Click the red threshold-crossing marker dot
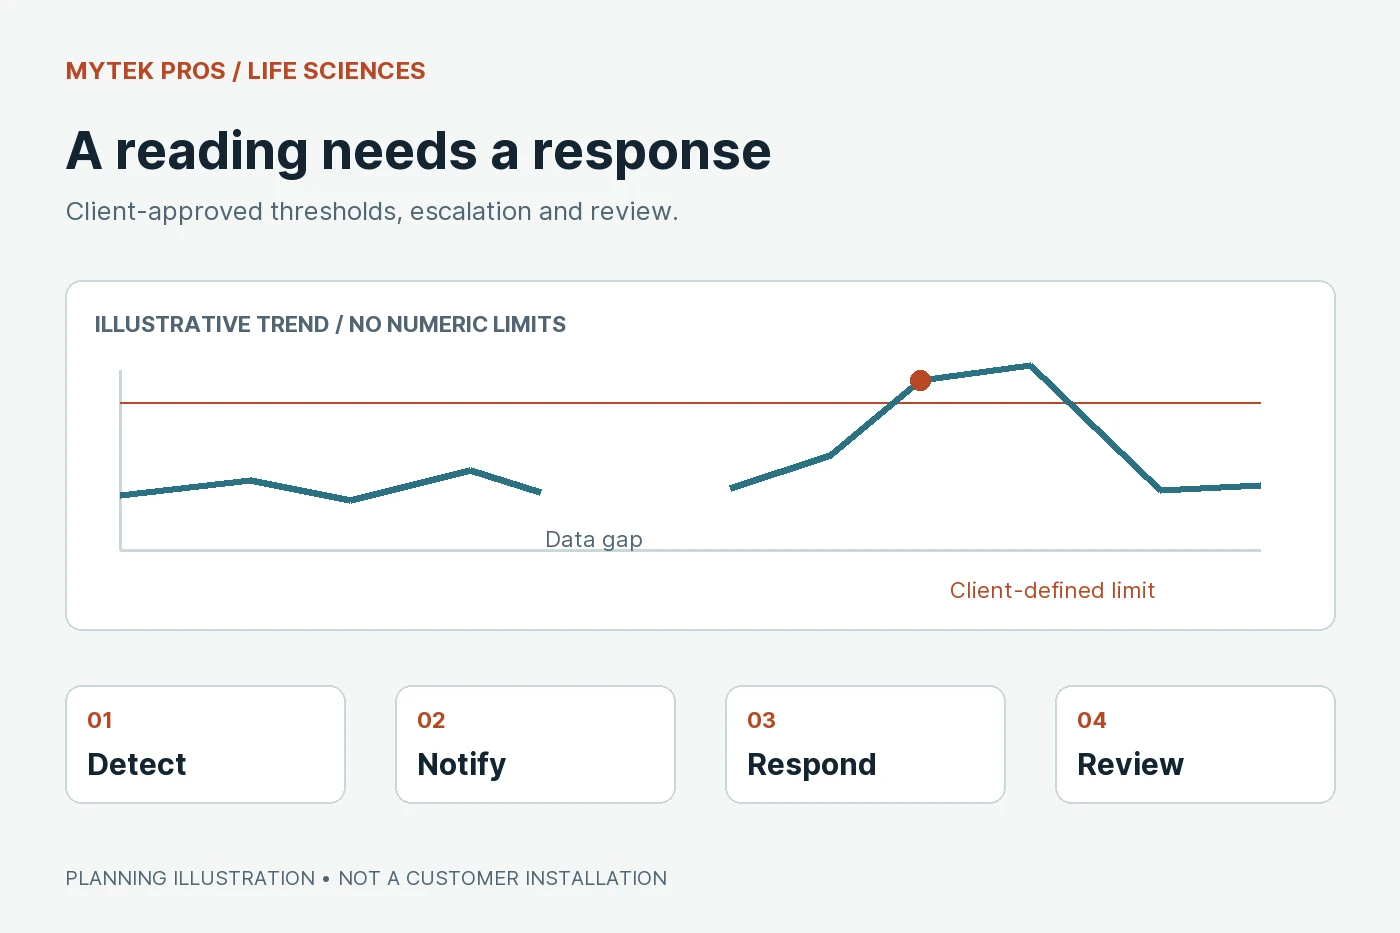This screenshot has height=933, width=1400. pyautogui.click(x=920, y=380)
